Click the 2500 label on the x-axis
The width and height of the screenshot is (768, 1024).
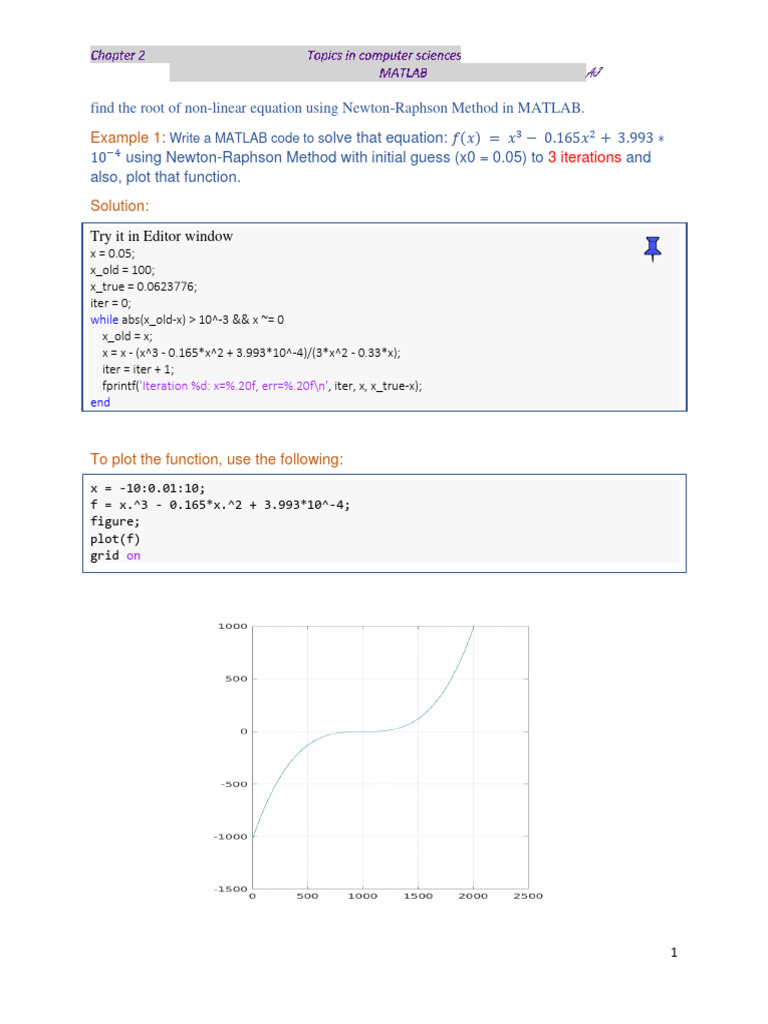point(529,896)
